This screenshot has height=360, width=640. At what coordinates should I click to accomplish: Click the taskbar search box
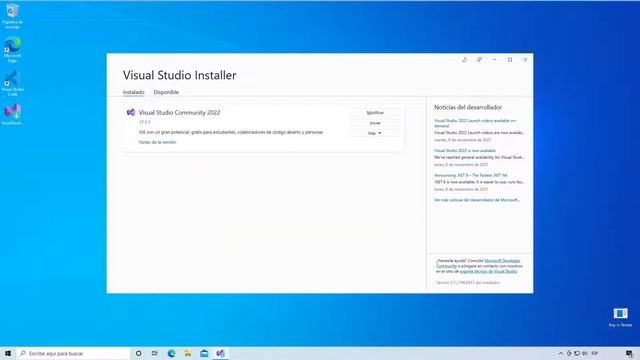[73, 353]
